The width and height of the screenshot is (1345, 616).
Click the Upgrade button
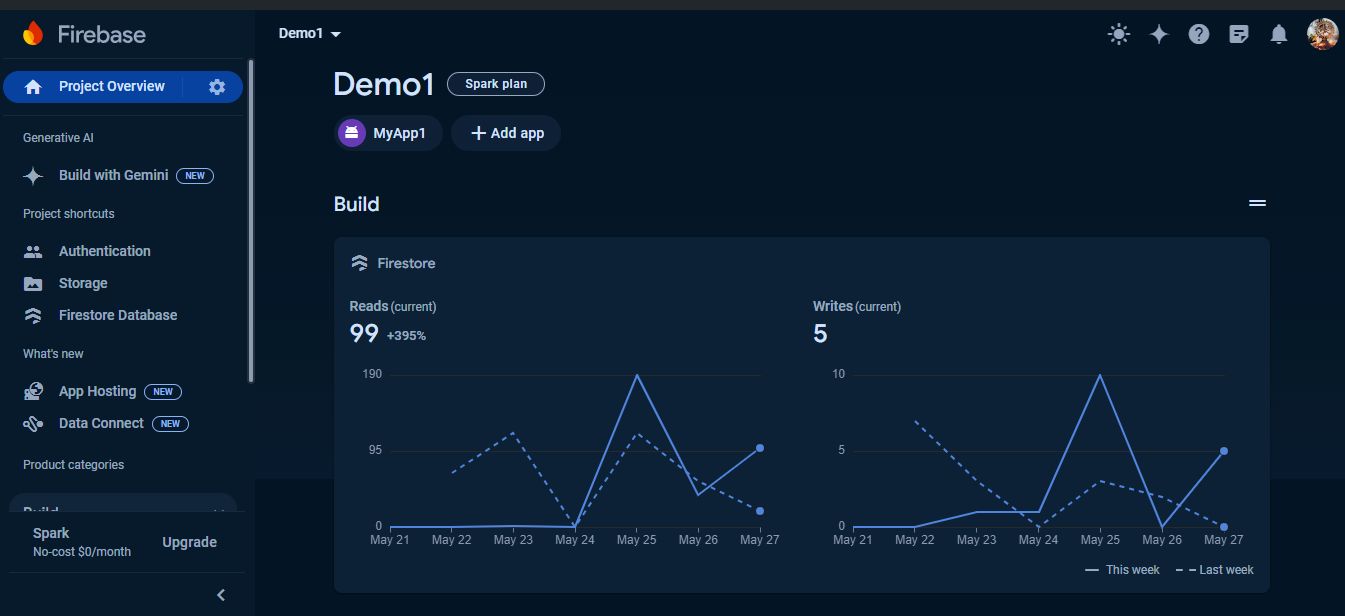point(189,542)
